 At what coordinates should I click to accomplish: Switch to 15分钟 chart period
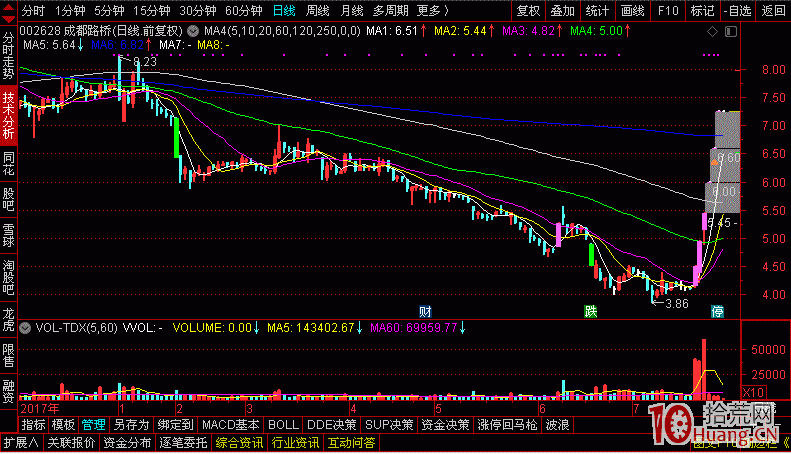(151, 11)
